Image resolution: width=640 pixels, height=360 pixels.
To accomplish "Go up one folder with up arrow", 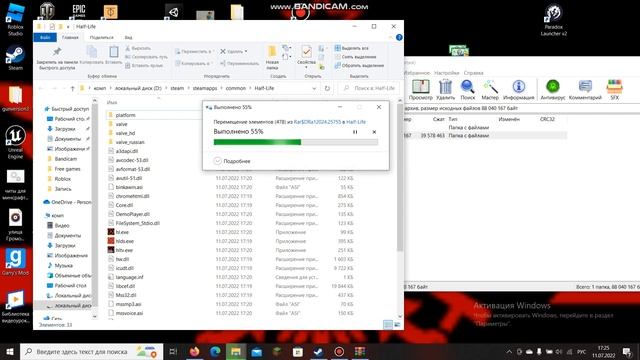I will click(x=72, y=88).
